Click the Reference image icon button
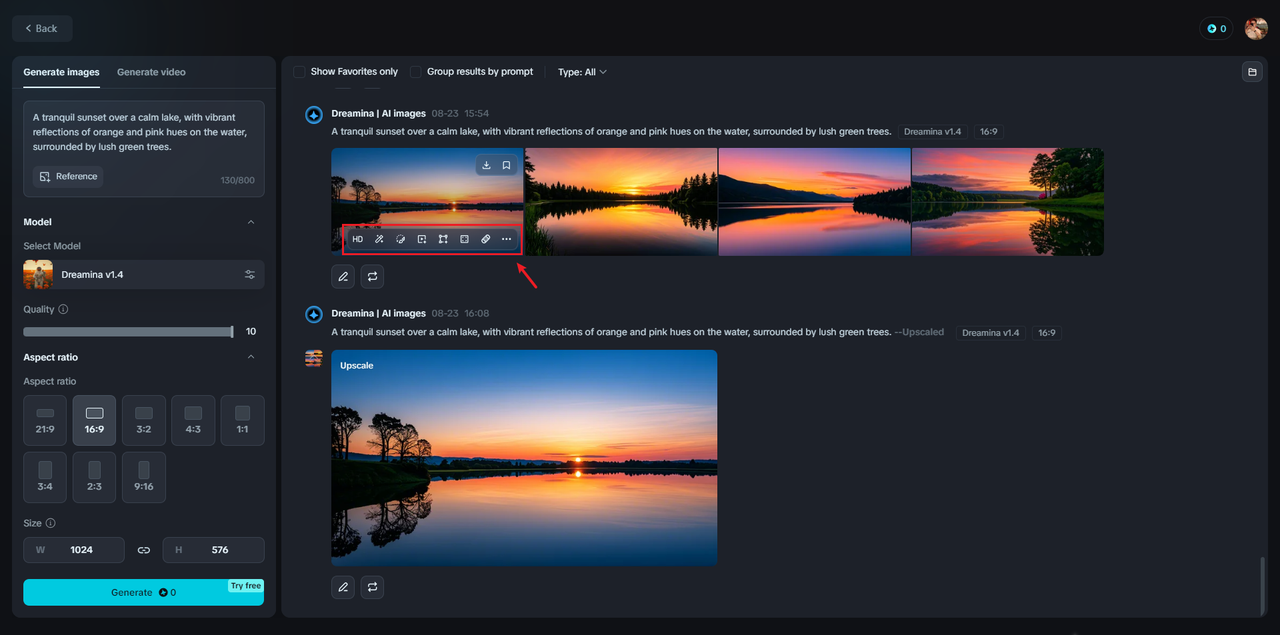Viewport: 1280px width, 635px height. (x=68, y=177)
